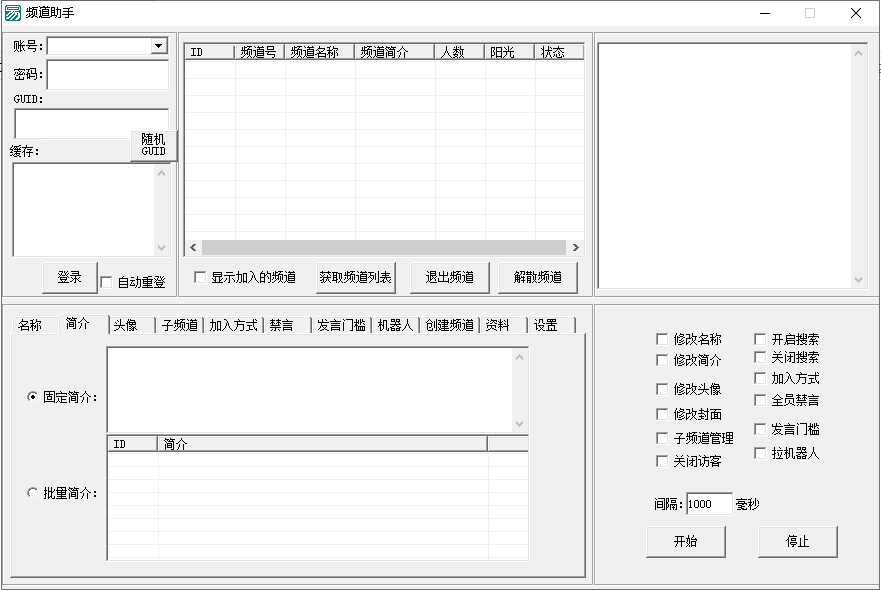Screen dimensions: 881x591
Task: Open the 机器人 tab
Action: (396, 325)
